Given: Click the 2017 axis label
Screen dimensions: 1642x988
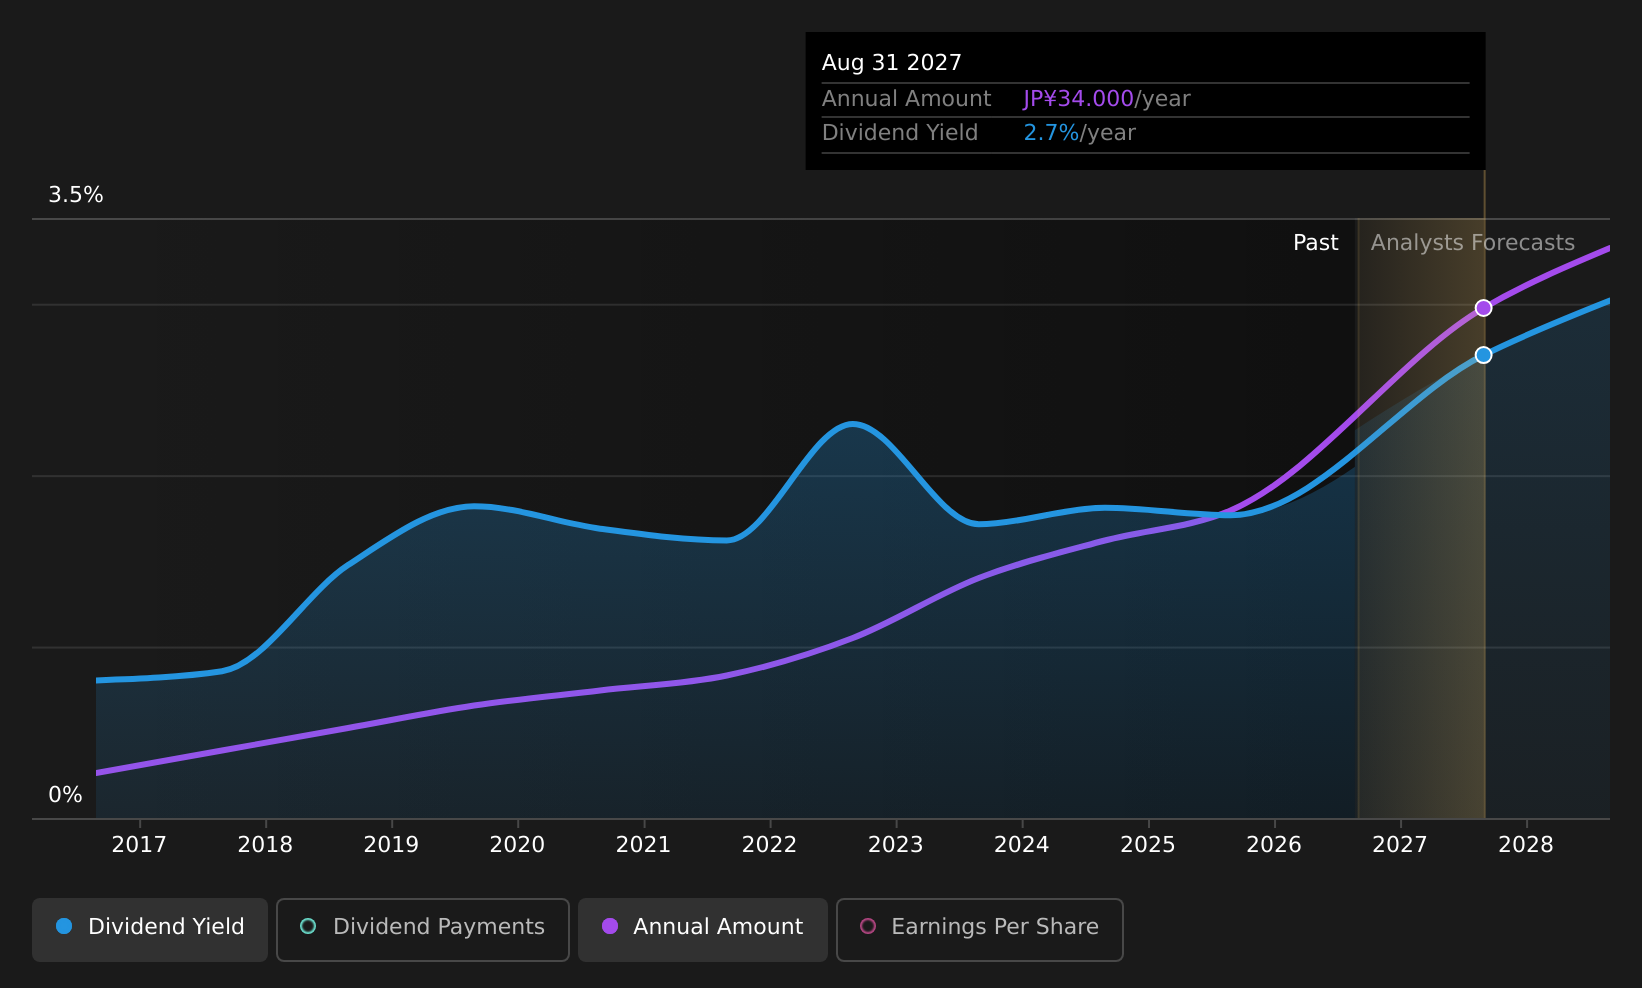Looking at the screenshot, I should tap(139, 845).
